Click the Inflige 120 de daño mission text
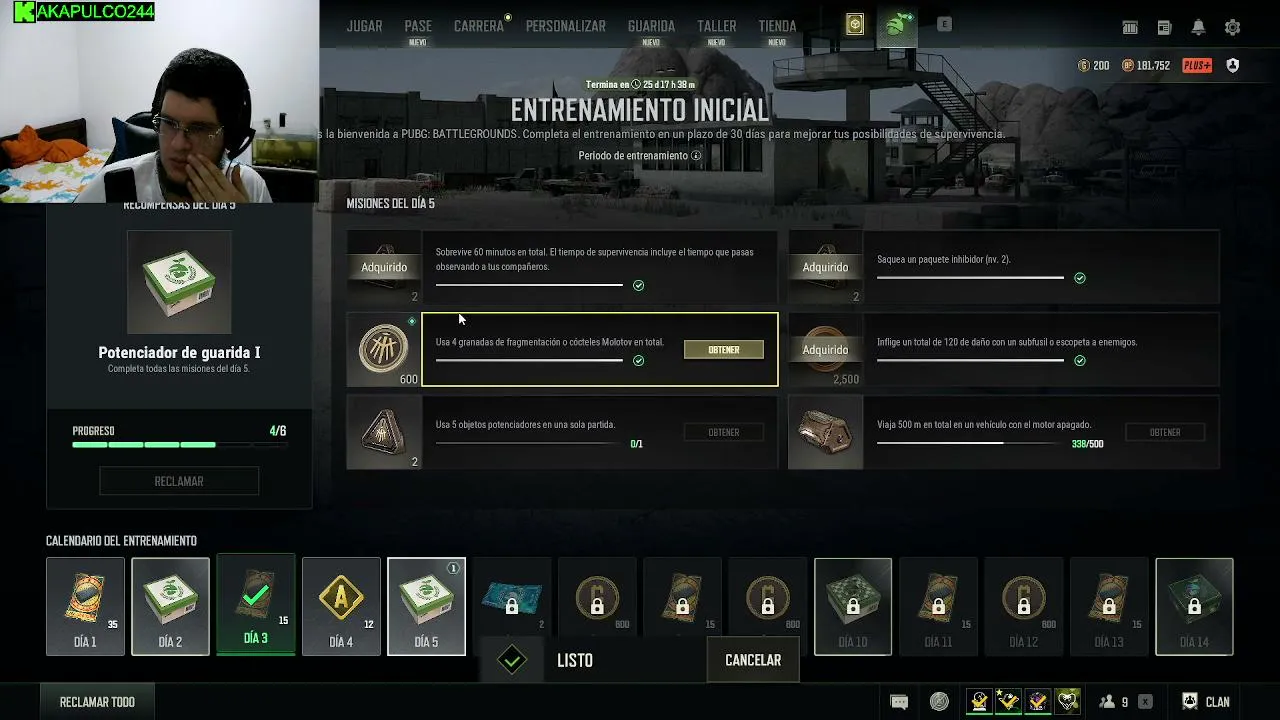 (1007, 342)
